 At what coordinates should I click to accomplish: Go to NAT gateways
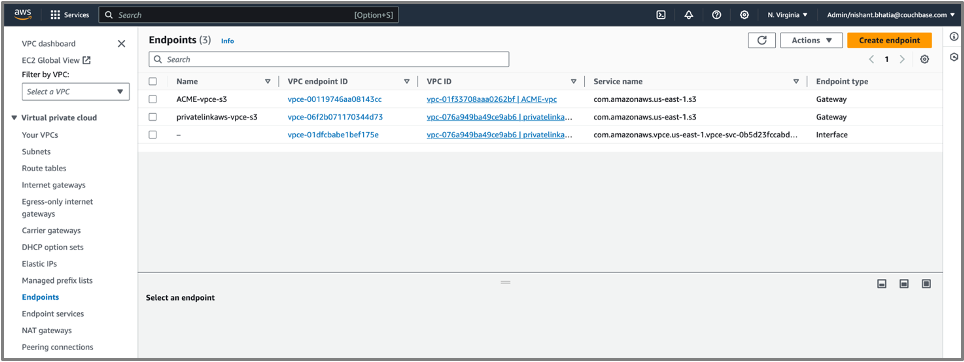[x=47, y=330]
